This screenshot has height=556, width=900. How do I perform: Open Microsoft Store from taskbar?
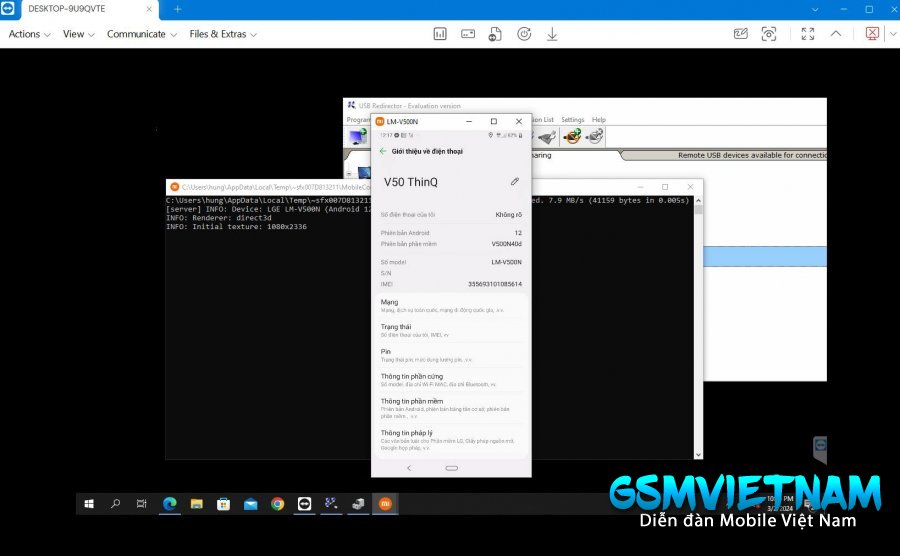[223, 504]
